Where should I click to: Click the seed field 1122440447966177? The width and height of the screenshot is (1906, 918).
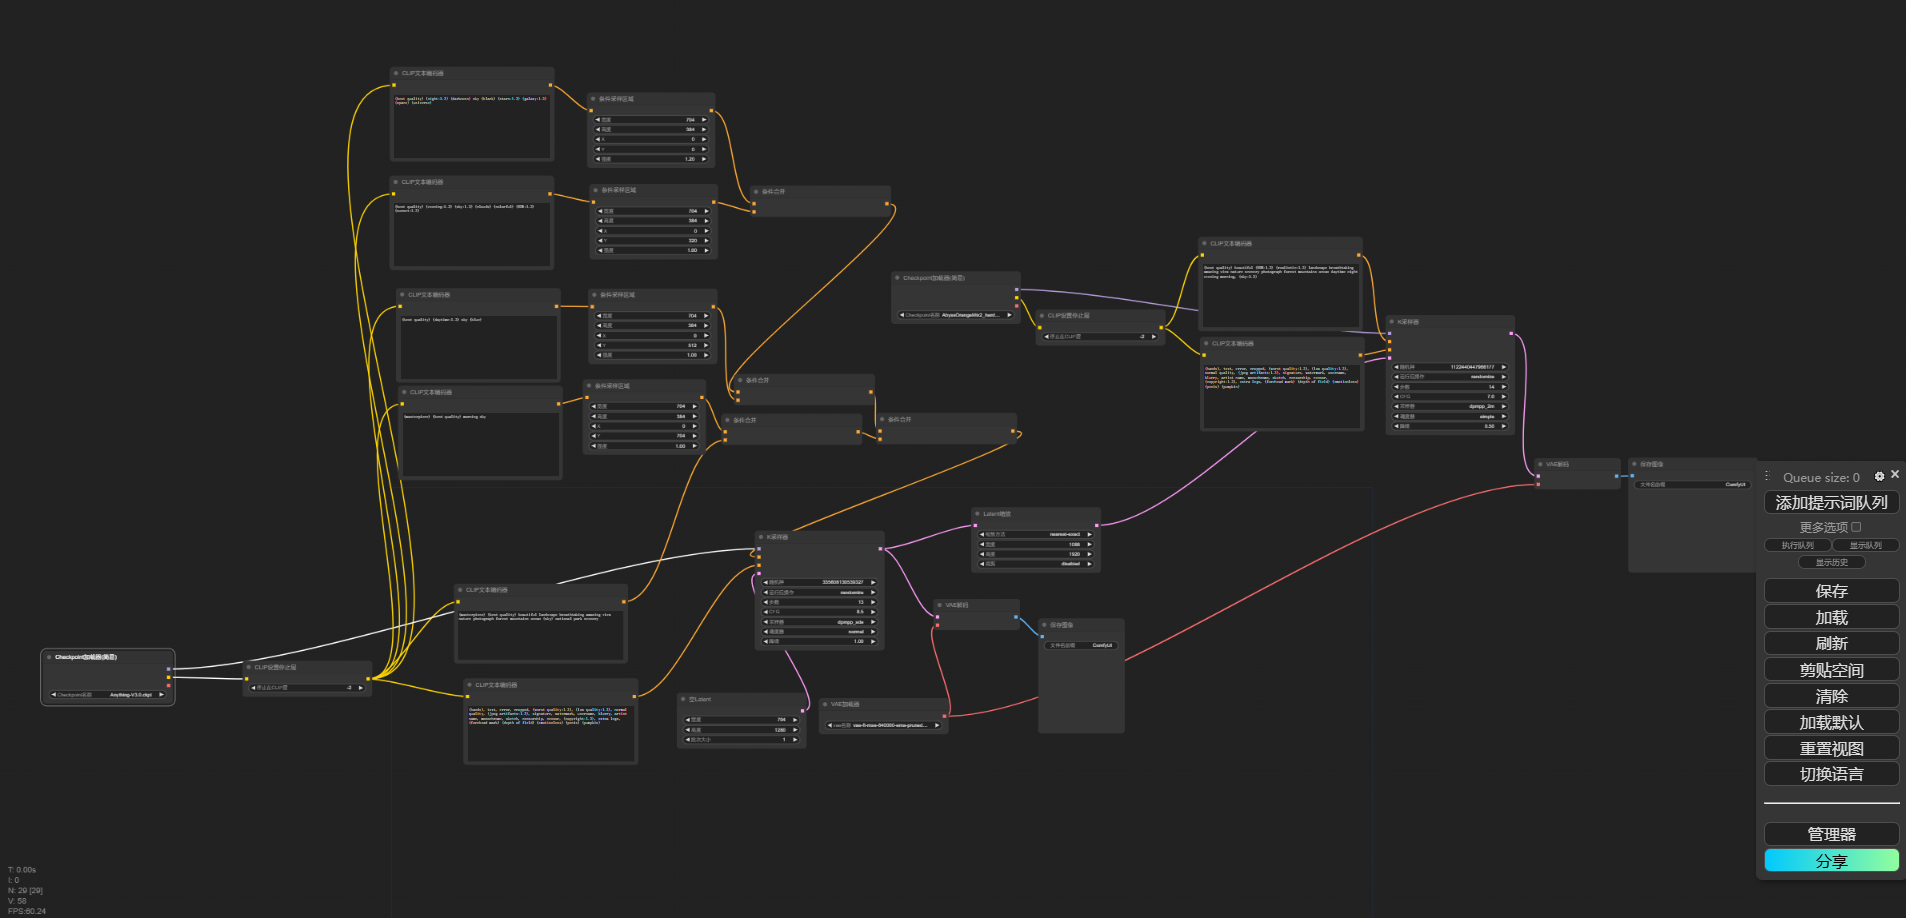point(1450,367)
